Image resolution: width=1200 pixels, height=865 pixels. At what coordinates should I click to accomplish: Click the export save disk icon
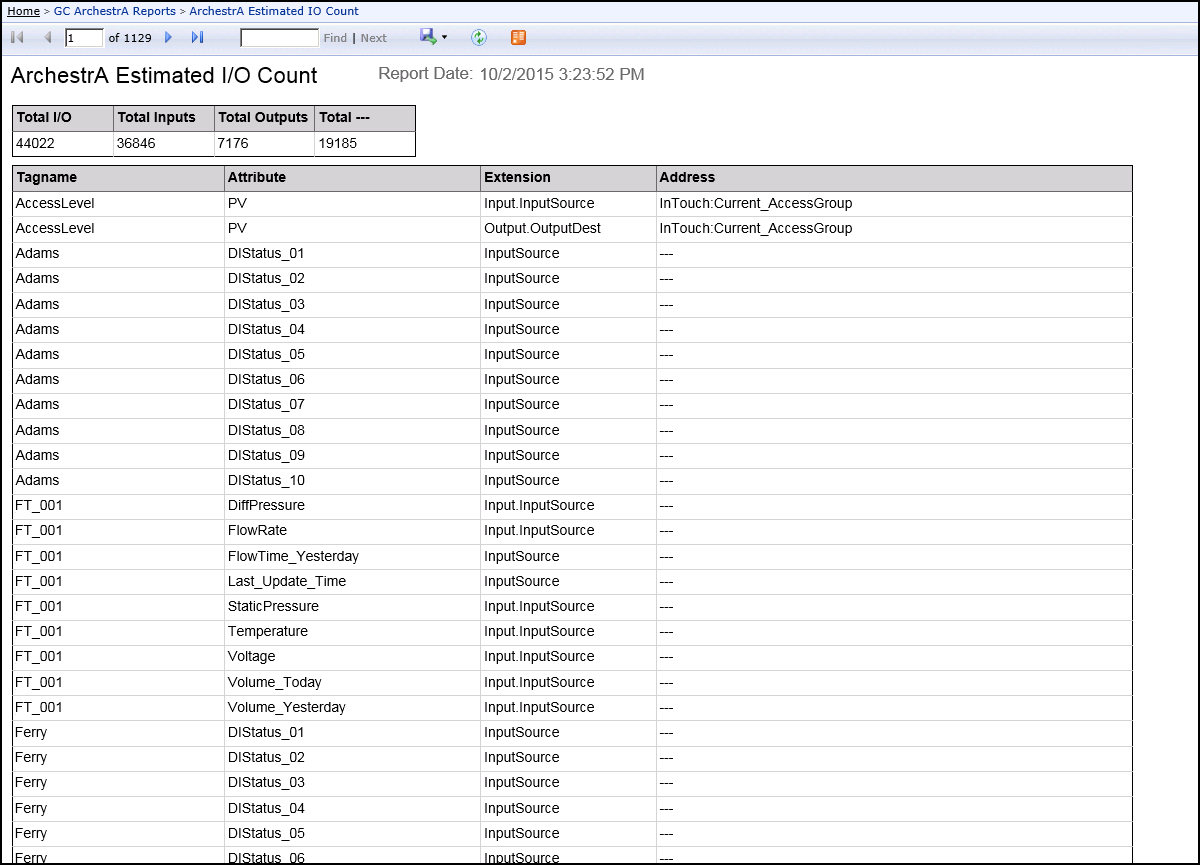click(427, 37)
